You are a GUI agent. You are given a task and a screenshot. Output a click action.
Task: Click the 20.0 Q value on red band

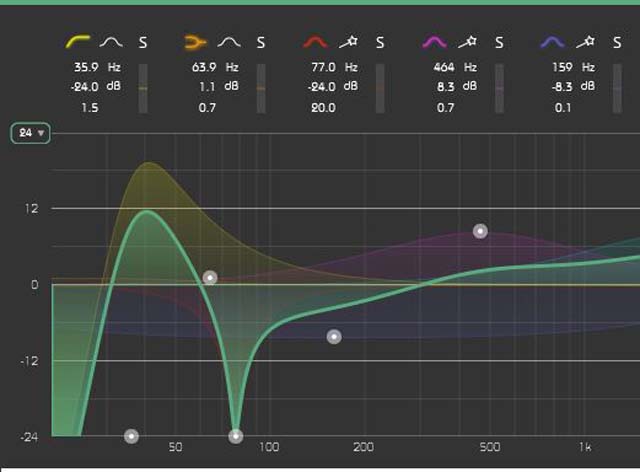click(x=324, y=107)
